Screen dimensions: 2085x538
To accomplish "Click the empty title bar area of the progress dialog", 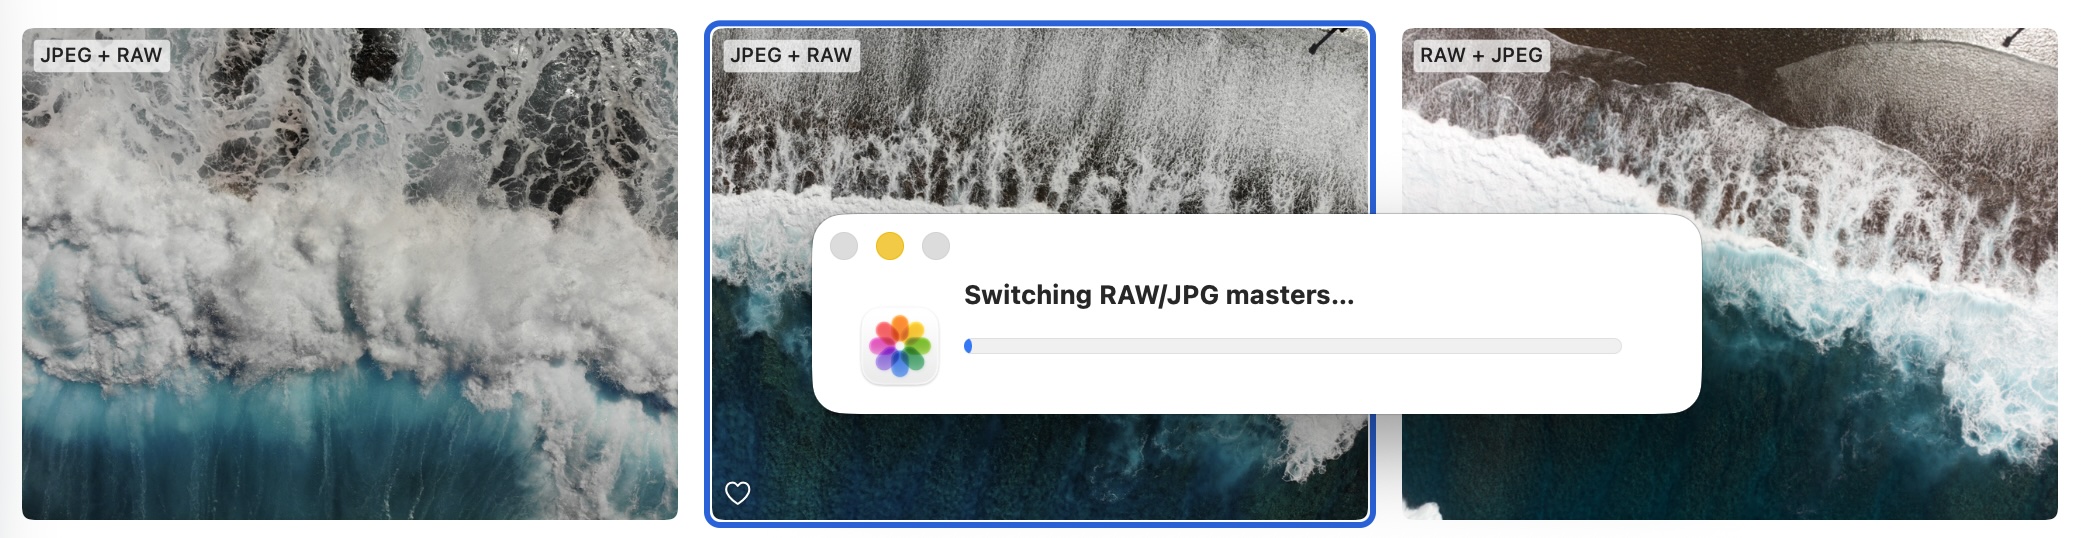I will (1300, 246).
